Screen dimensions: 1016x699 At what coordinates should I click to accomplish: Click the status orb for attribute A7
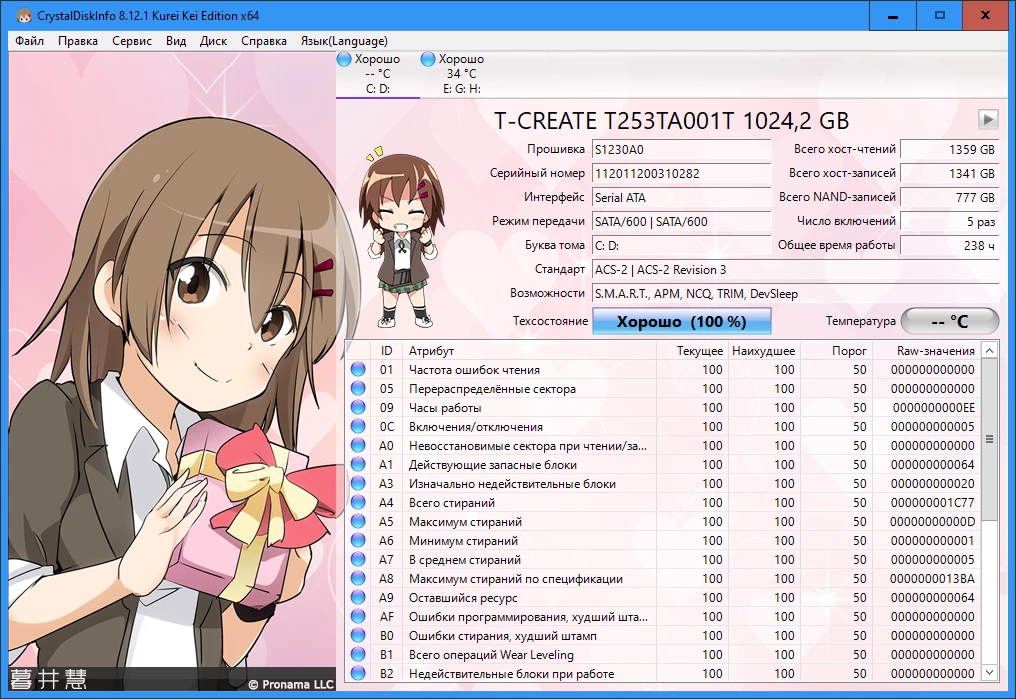click(358, 559)
